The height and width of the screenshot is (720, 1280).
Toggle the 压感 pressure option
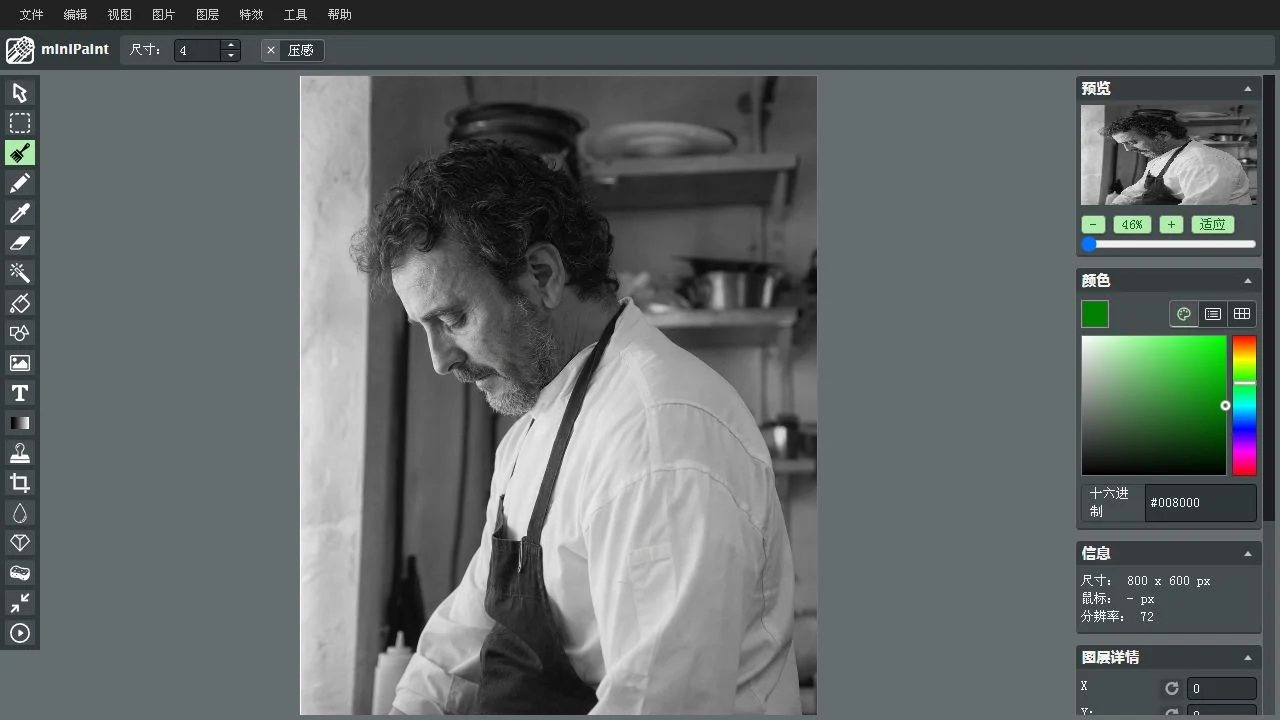click(293, 50)
